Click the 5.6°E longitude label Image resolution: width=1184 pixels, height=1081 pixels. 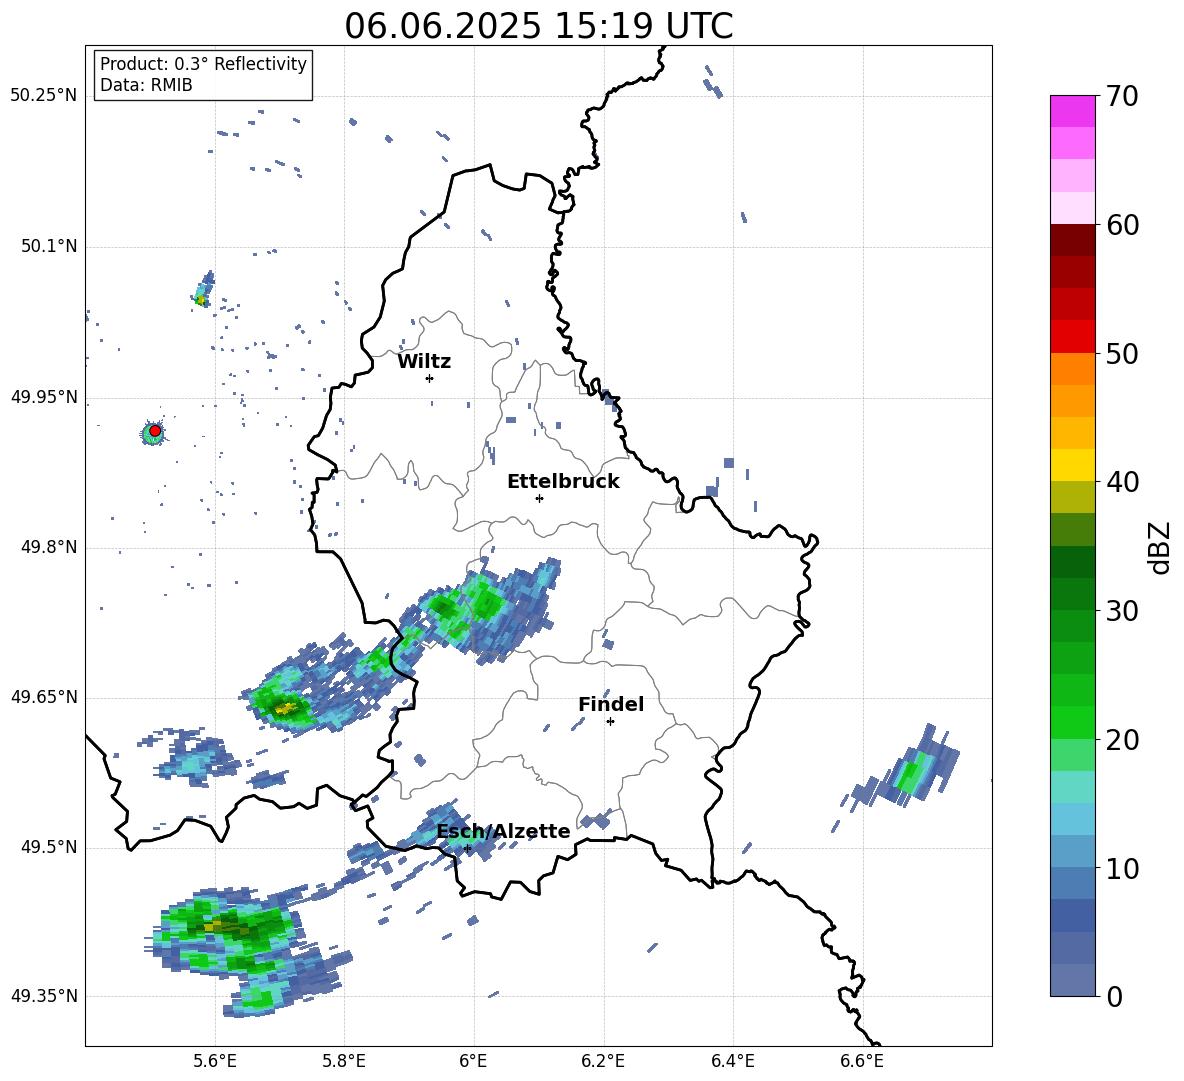tap(215, 1061)
